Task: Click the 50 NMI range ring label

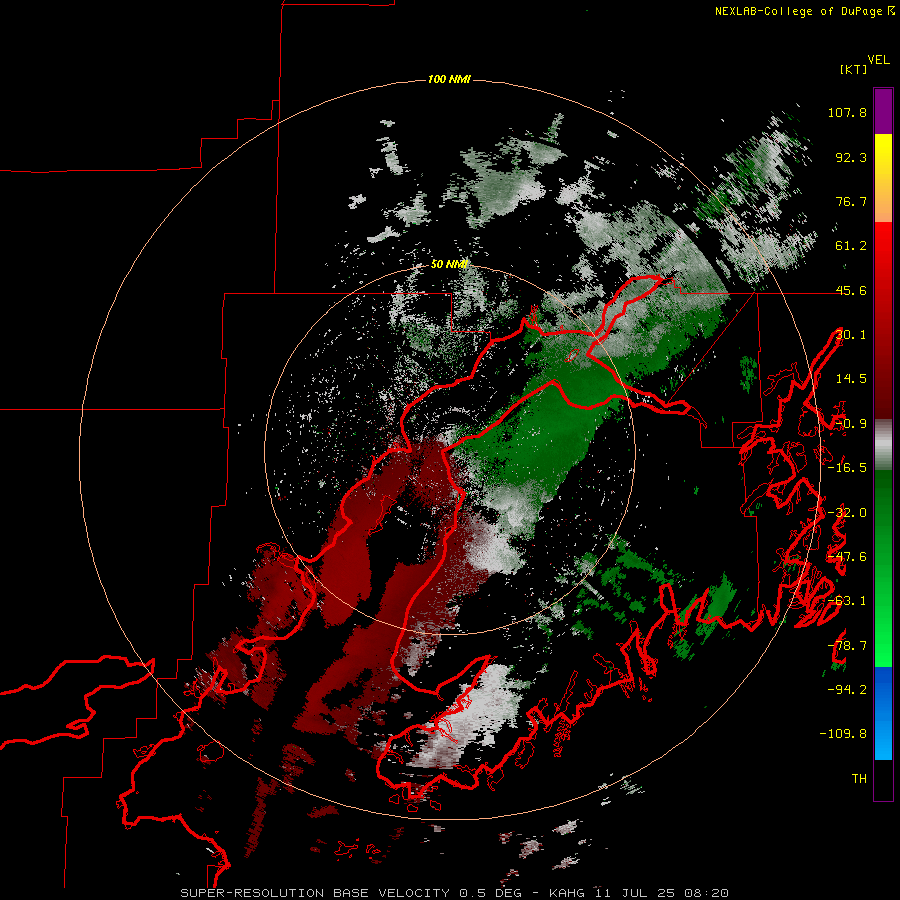Action: (x=449, y=264)
